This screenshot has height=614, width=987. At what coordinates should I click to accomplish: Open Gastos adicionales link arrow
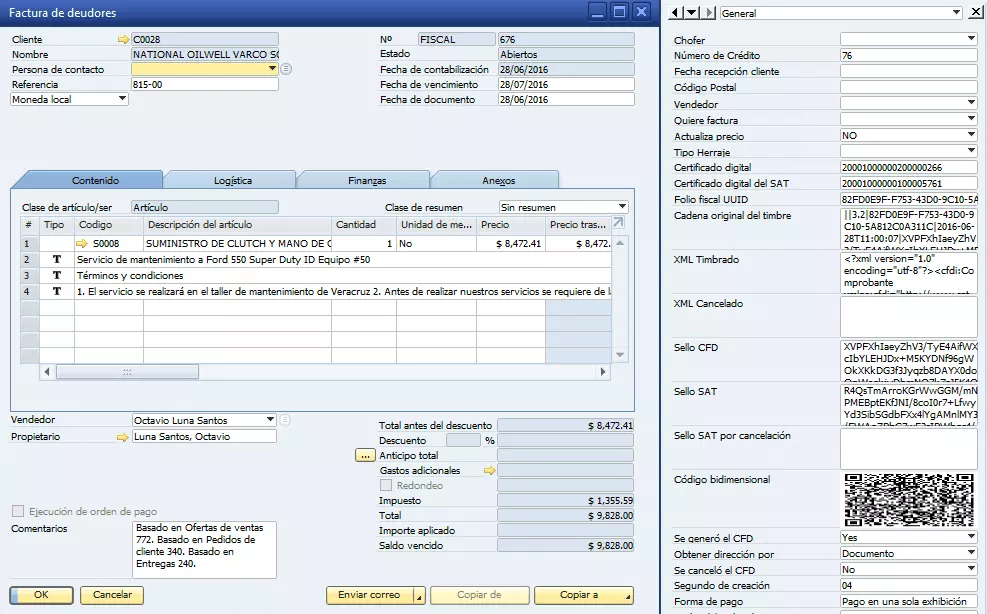[x=489, y=470]
